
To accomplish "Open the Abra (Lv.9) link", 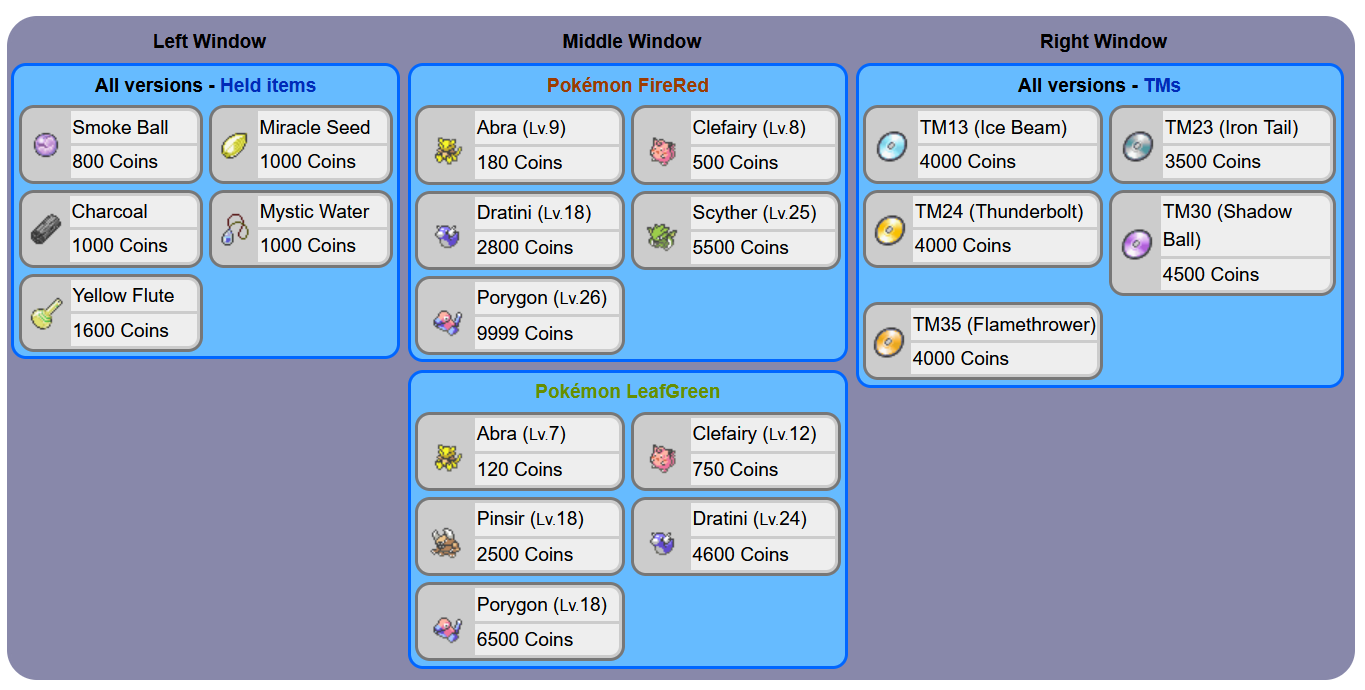I will (x=521, y=127).
